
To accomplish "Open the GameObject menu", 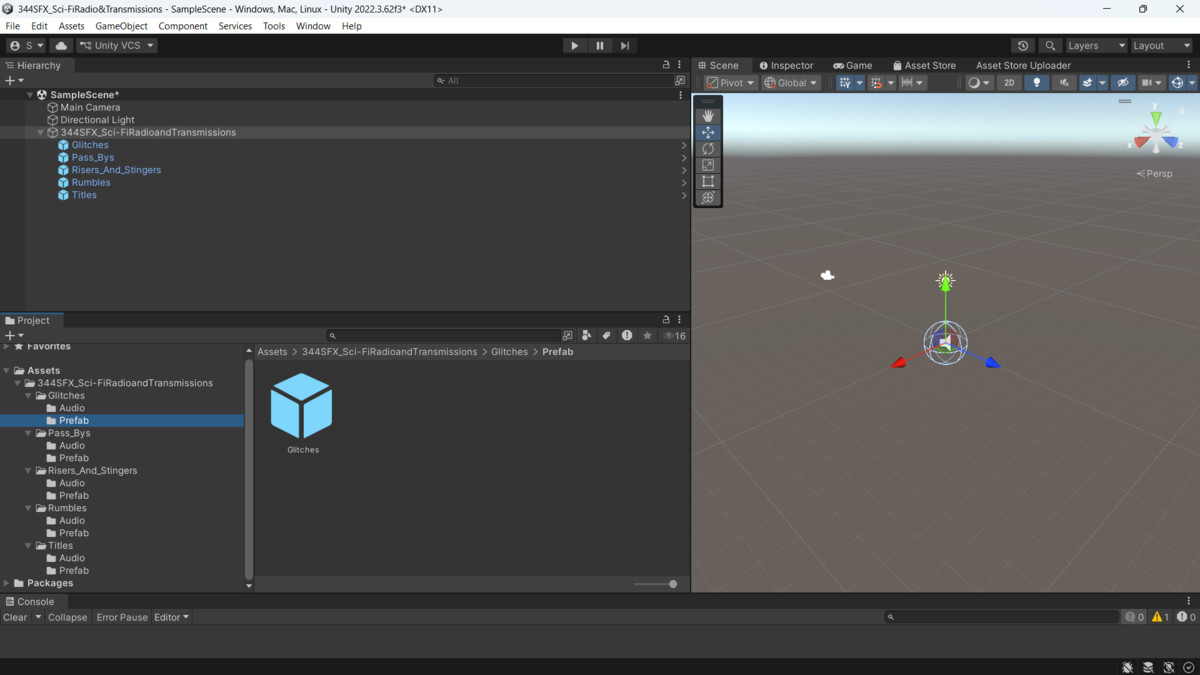I will point(121,26).
